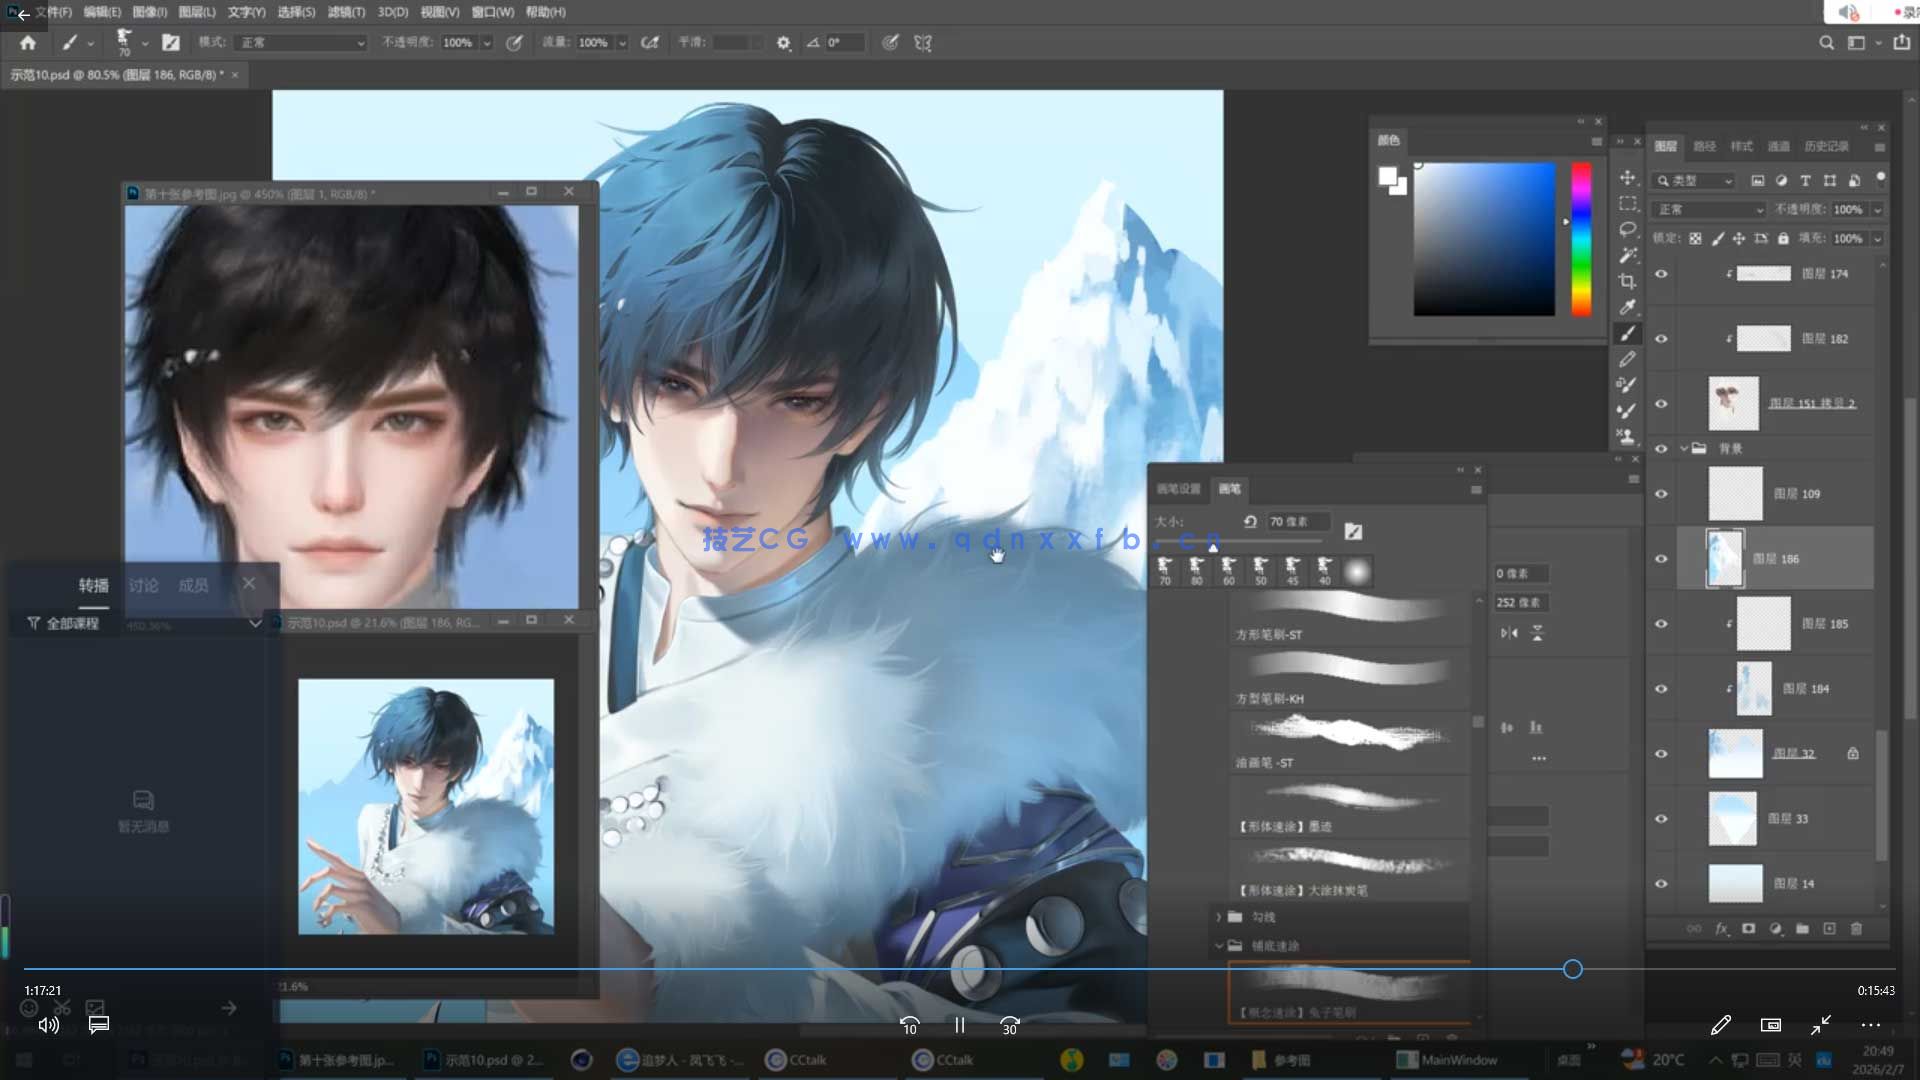Open the 滤镜(T) menu
The image size is (1920, 1080).
coord(346,12)
